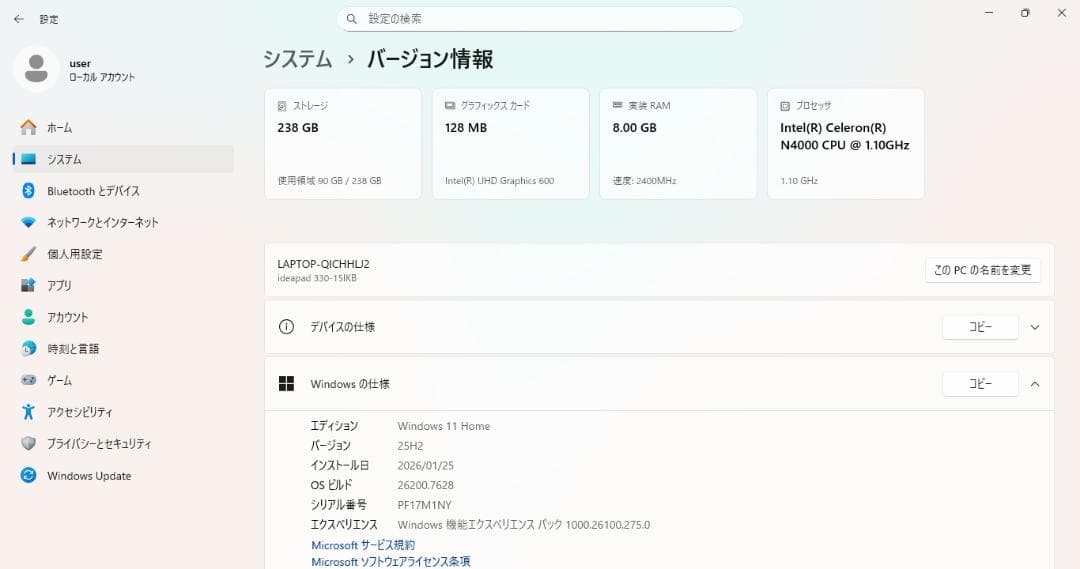
Task: Copy the Windows の仕様 details
Action: [980, 384]
